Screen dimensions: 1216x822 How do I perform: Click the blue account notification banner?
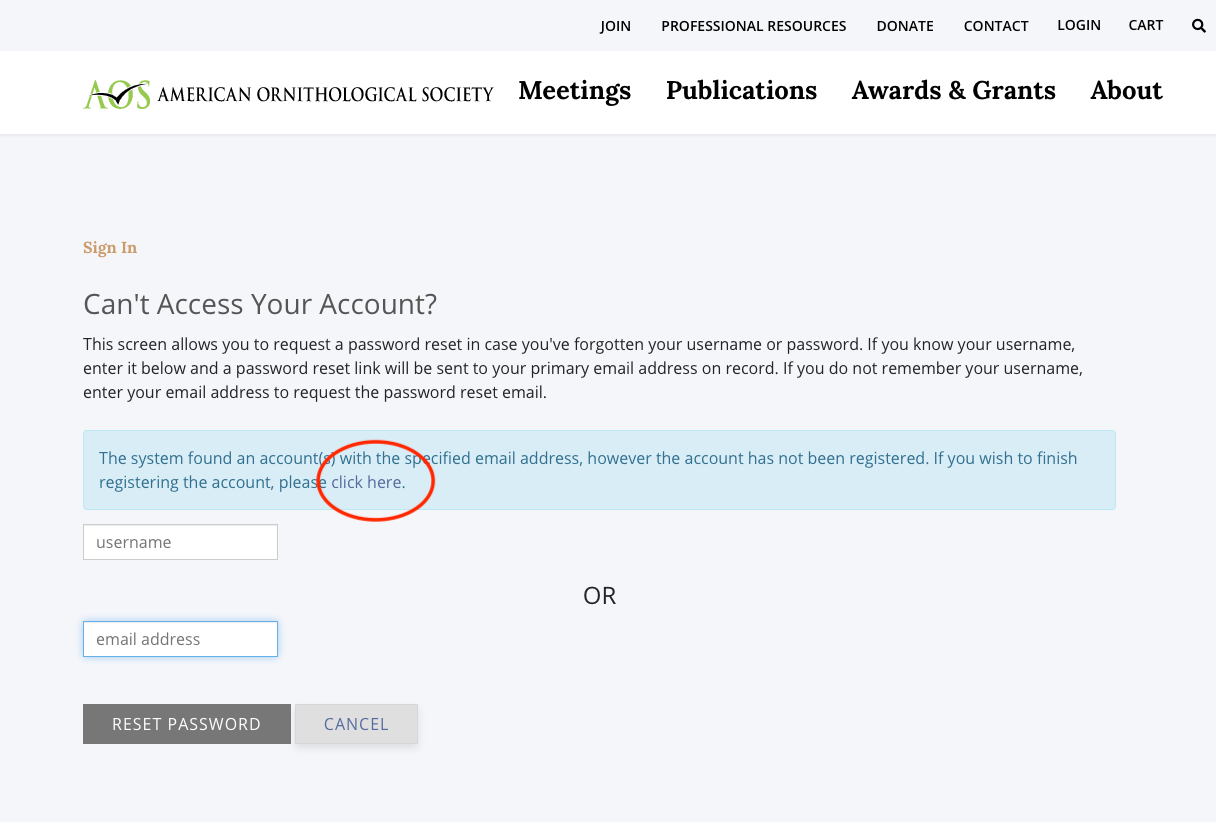pyautogui.click(x=700, y=470)
